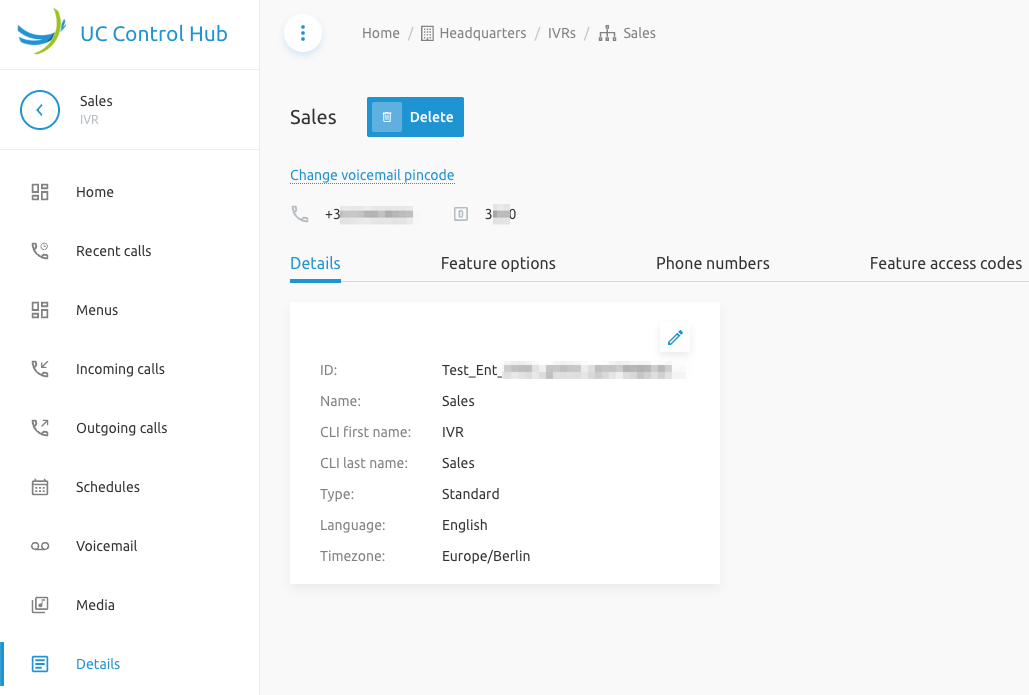Image resolution: width=1029 pixels, height=695 pixels.
Task: Click Change voicemail pincode link
Action: click(x=372, y=175)
